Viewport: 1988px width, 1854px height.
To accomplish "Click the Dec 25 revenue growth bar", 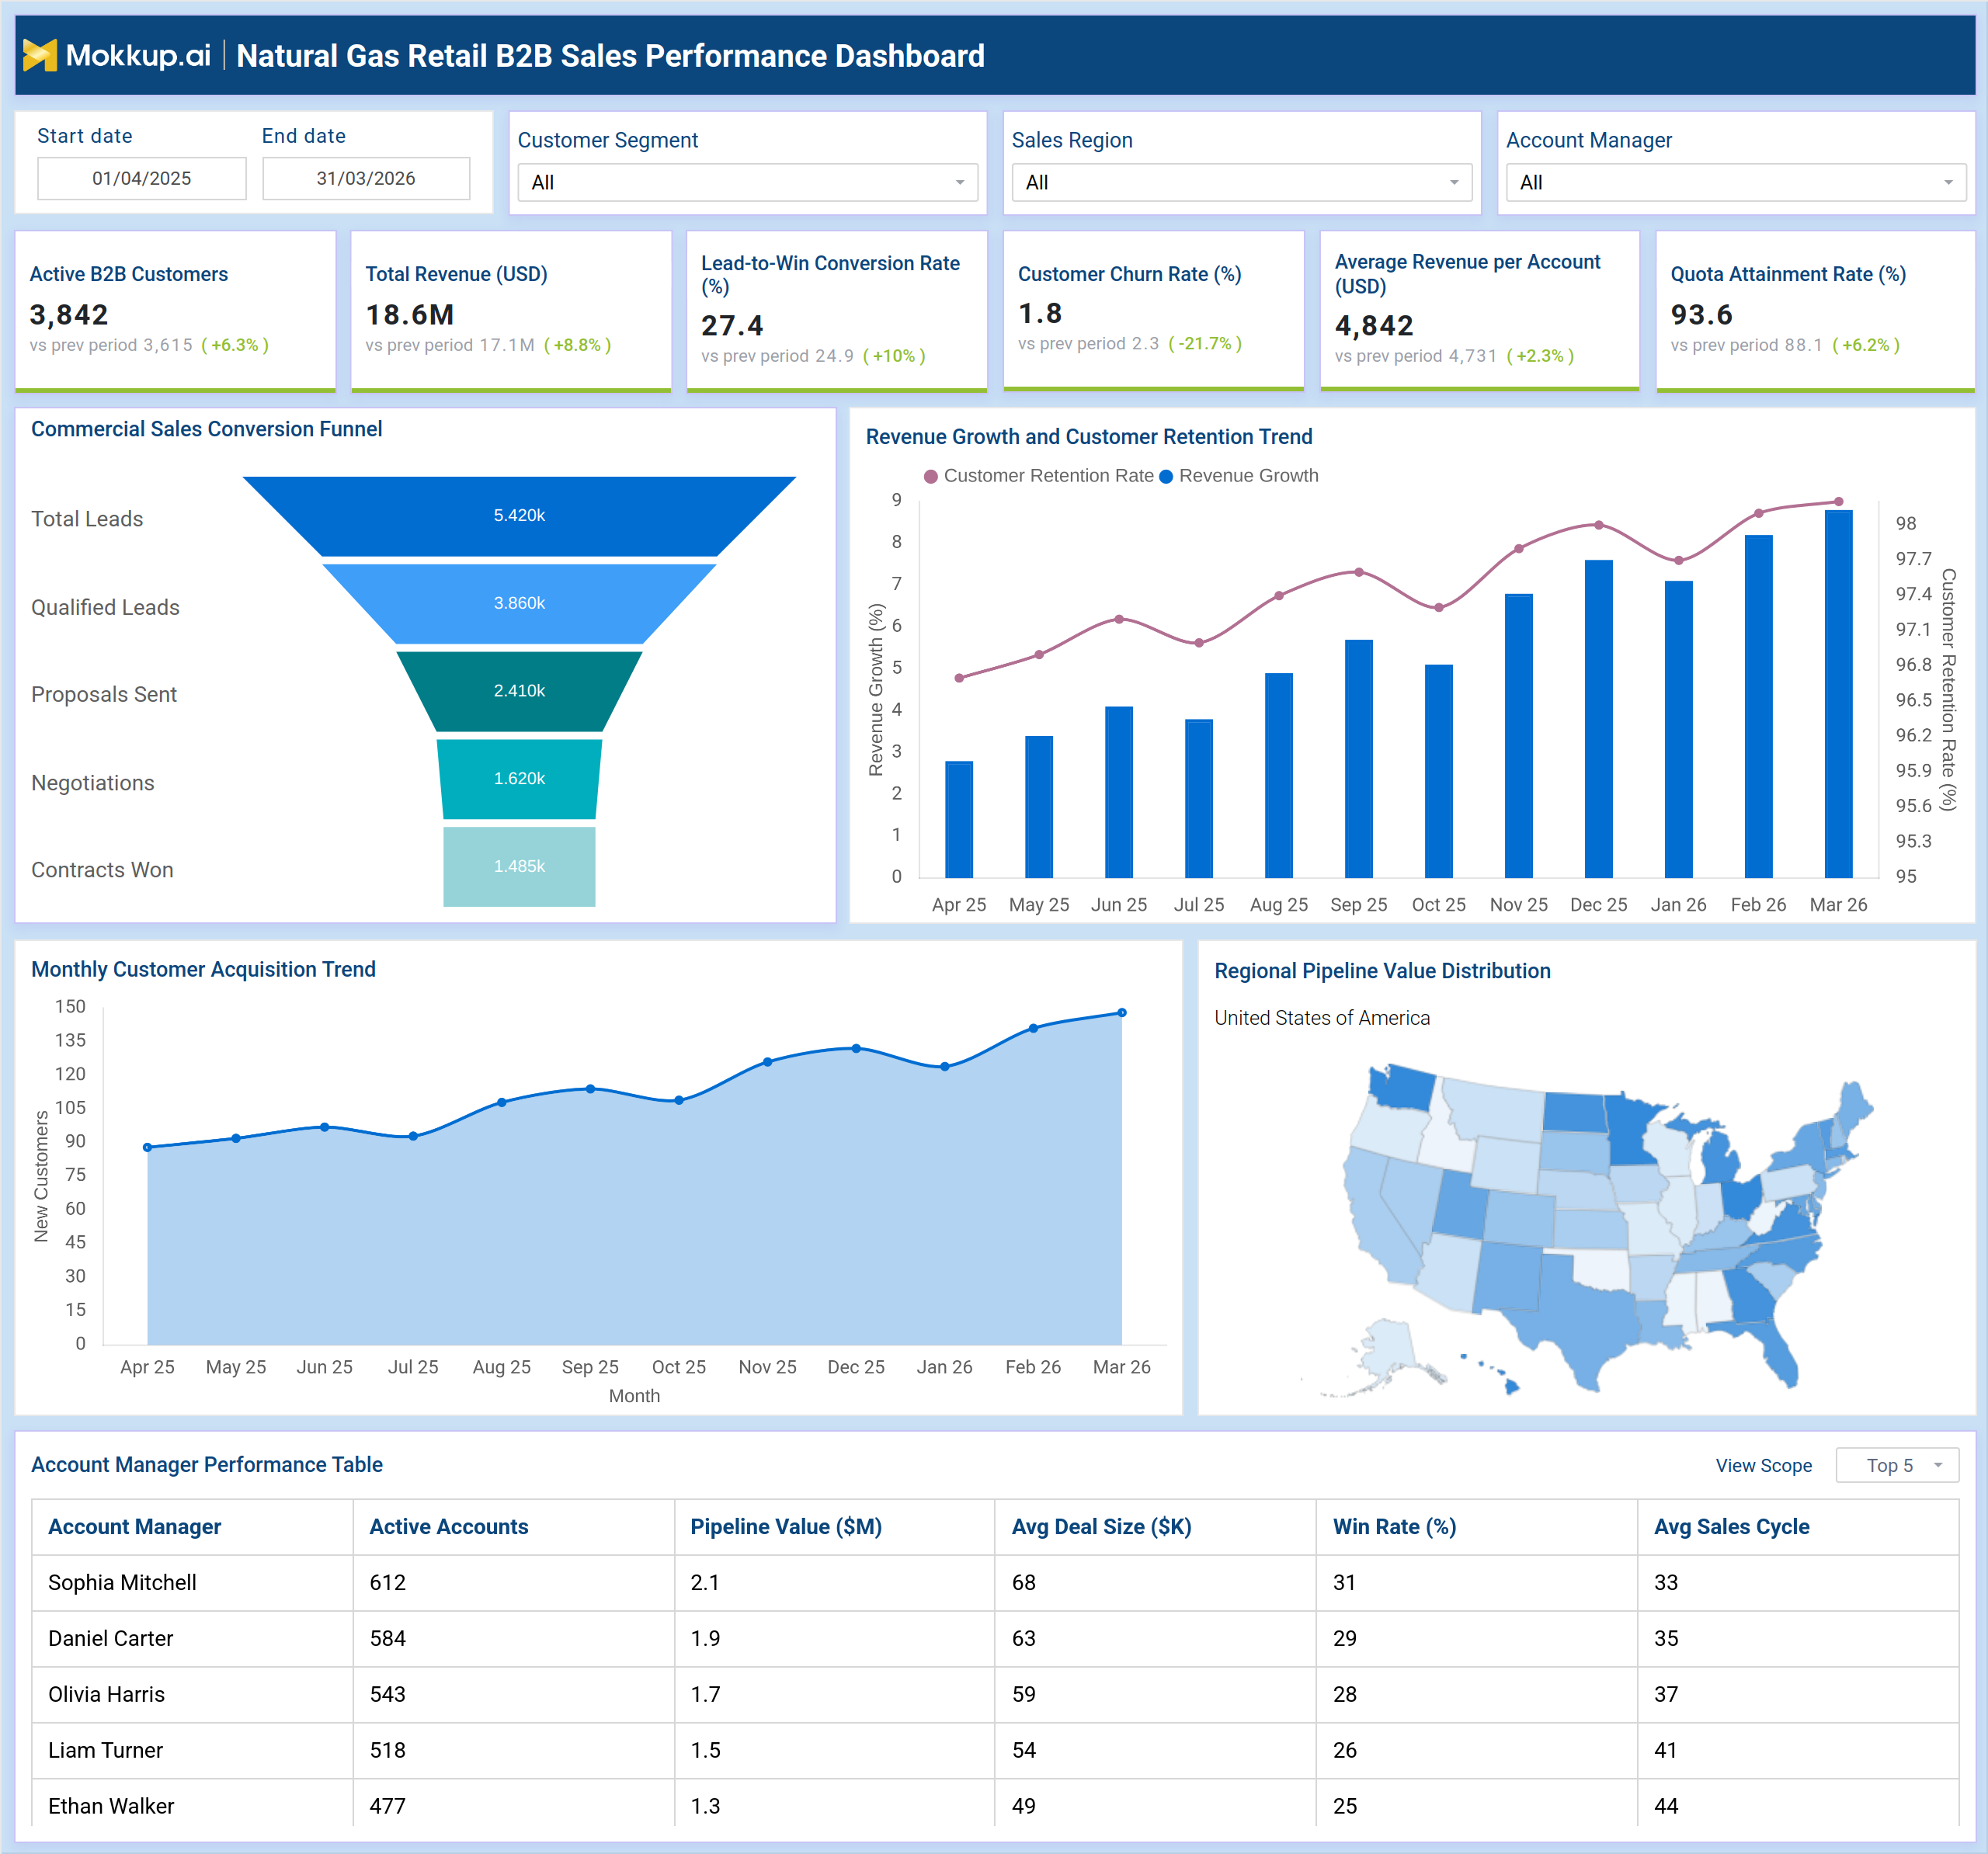I will point(1598,719).
